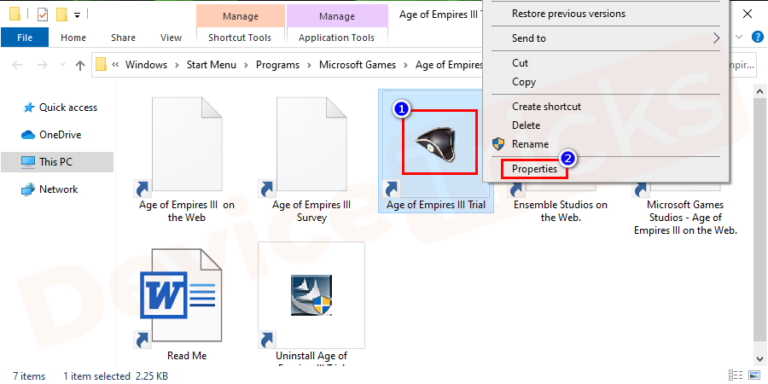Click the Network icon in sidebar

pyautogui.click(x=28, y=190)
